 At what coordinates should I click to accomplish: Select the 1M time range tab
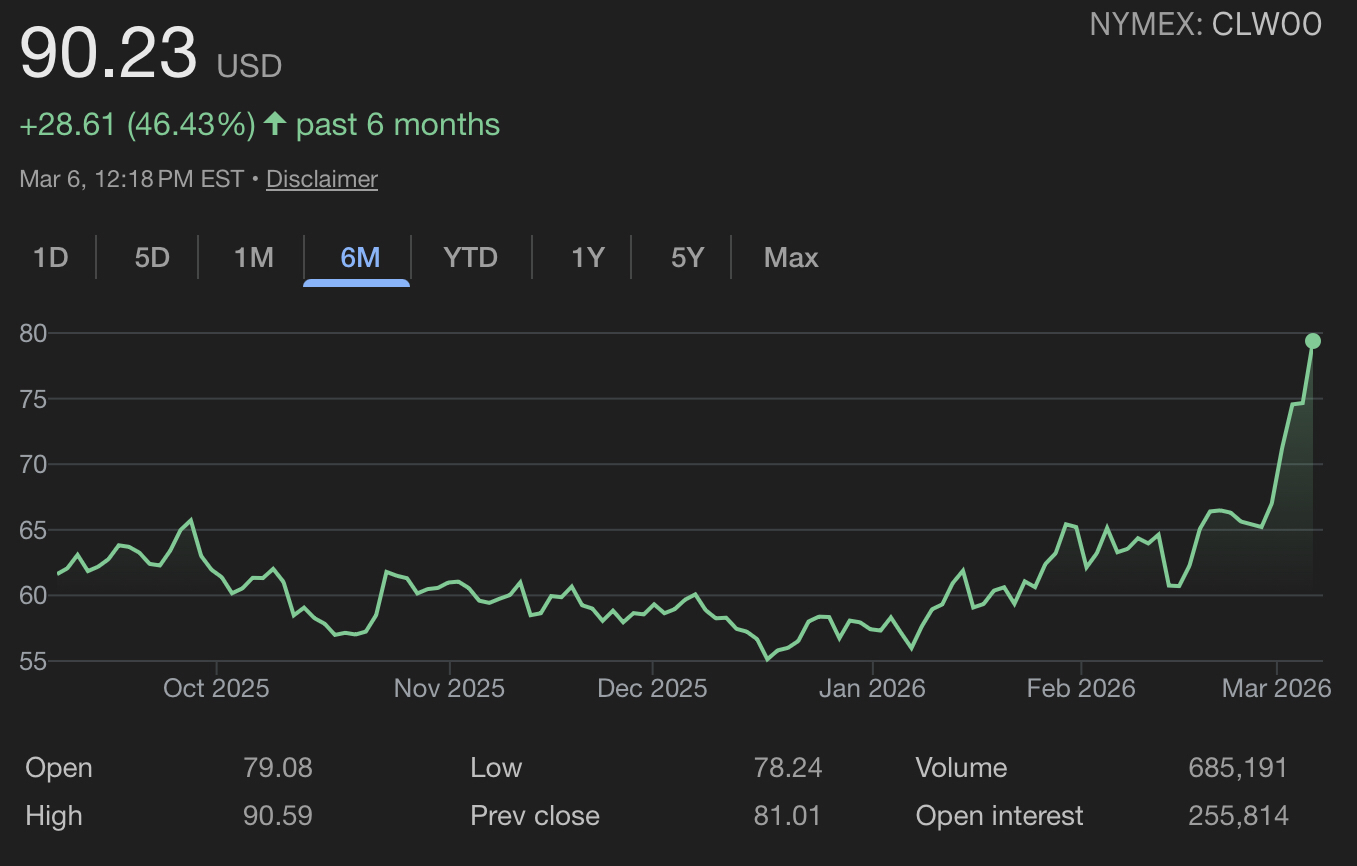coord(253,258)
